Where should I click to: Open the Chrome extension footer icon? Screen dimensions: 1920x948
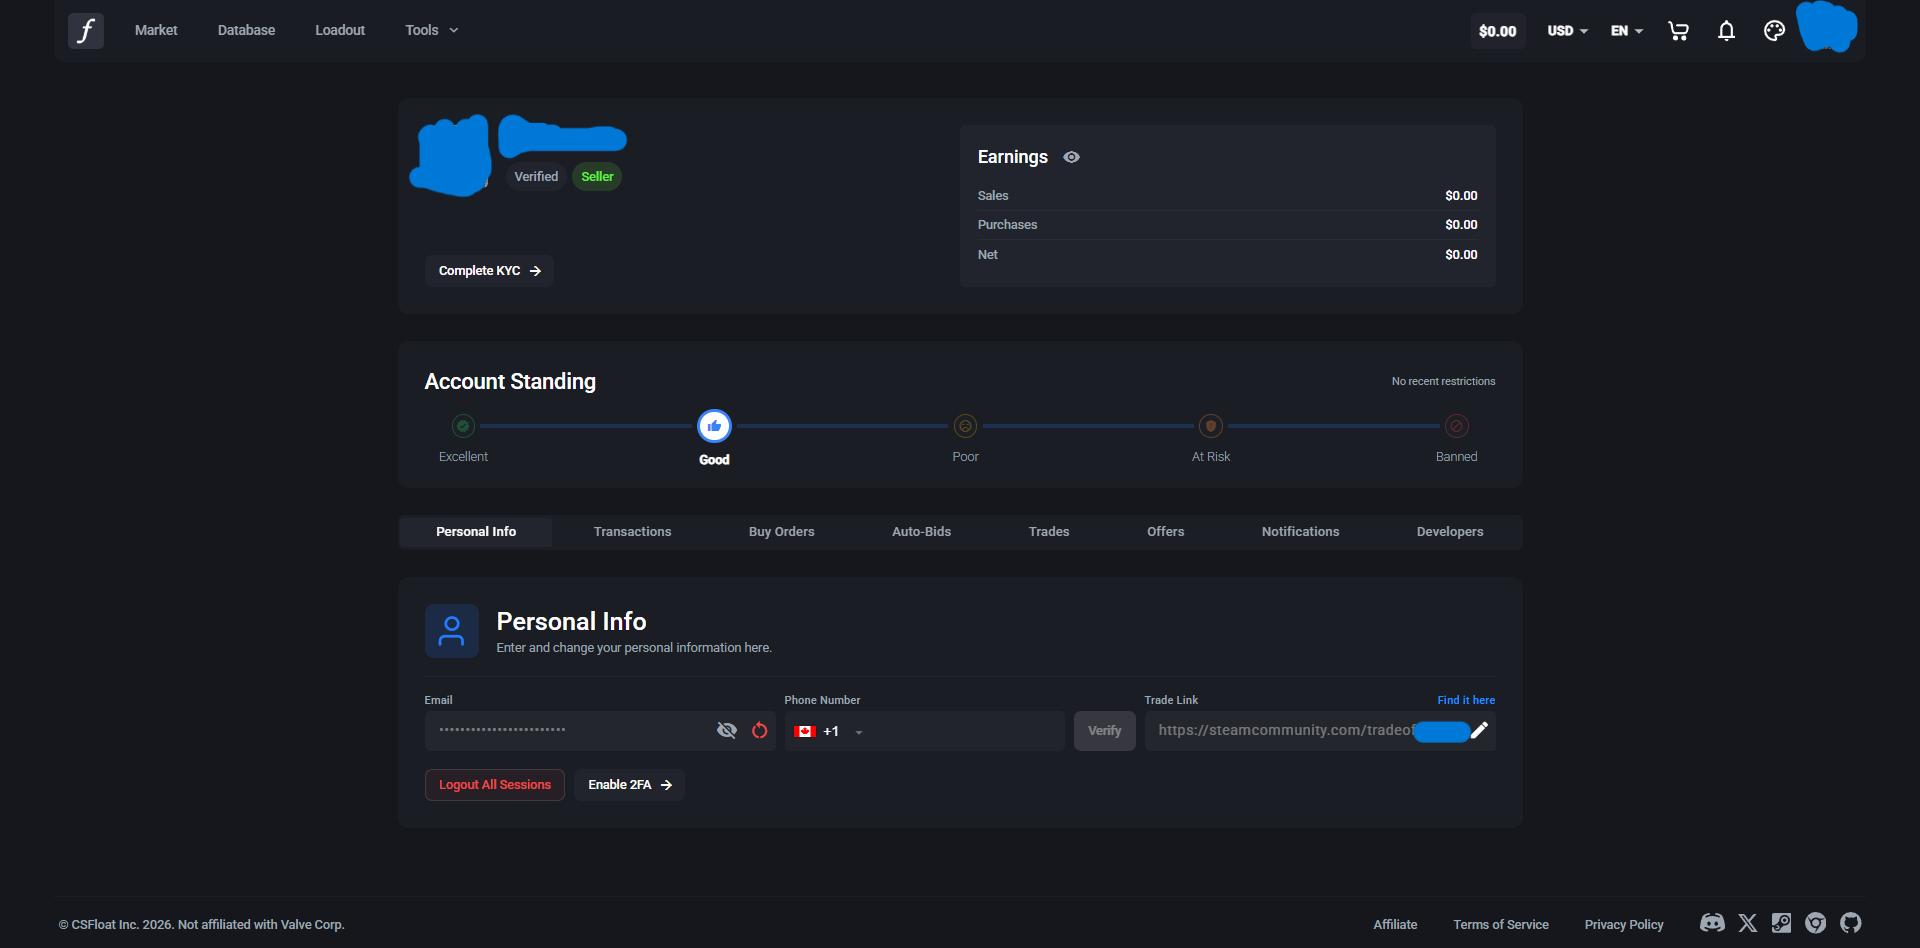pyautogui.click(x=1816, y=923)
